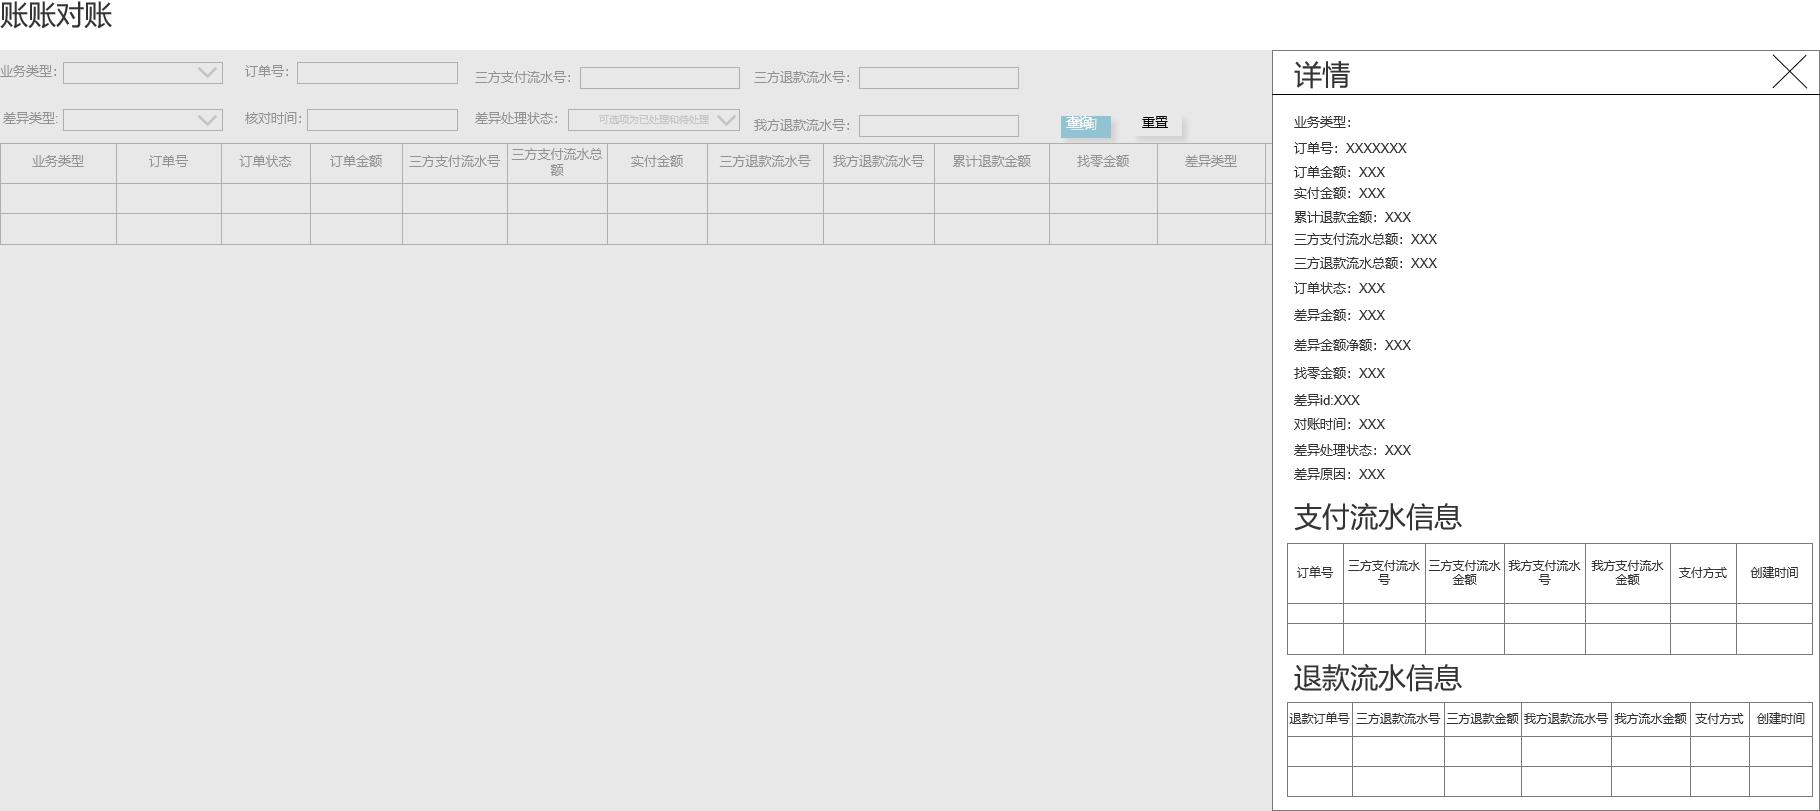Click the 找零金额 column header in main table
1820x811 pixels.
click(1103, 163)
